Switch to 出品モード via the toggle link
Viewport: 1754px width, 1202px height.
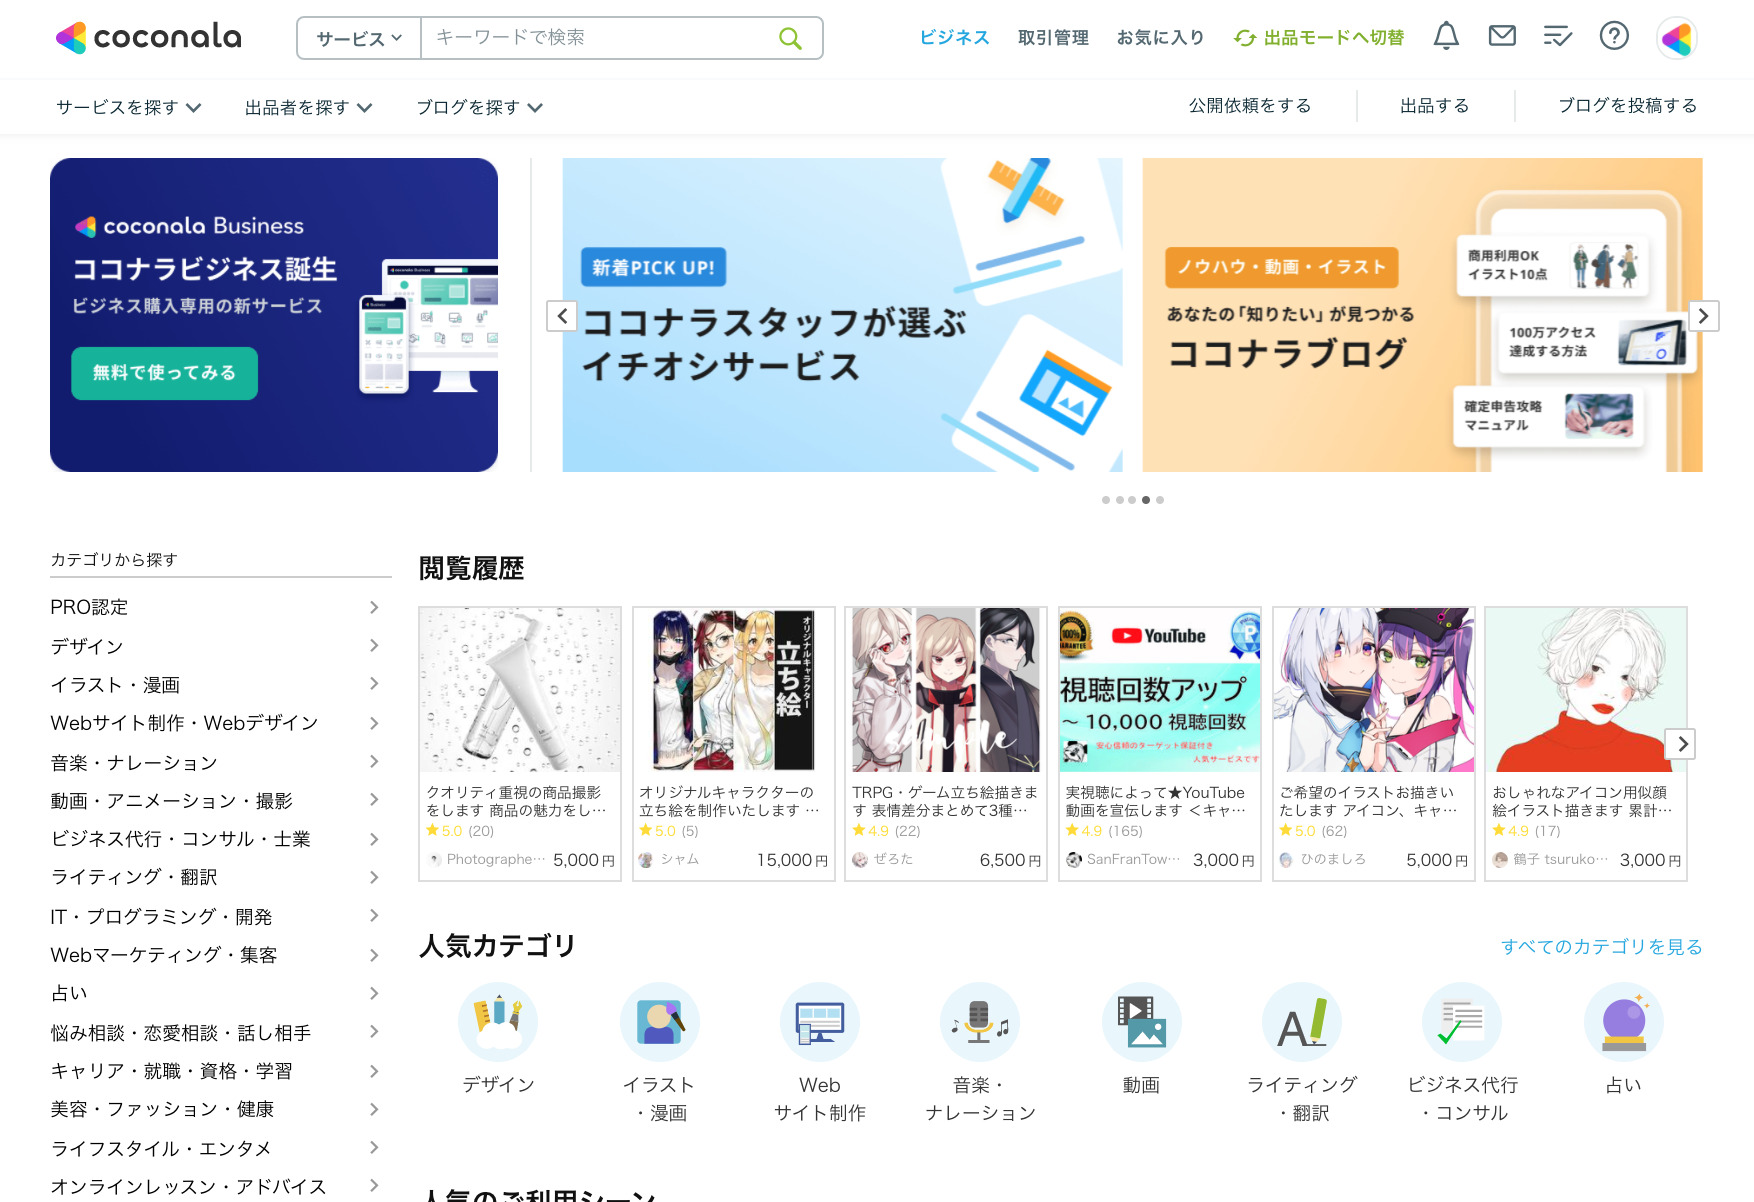(1319, 38)
